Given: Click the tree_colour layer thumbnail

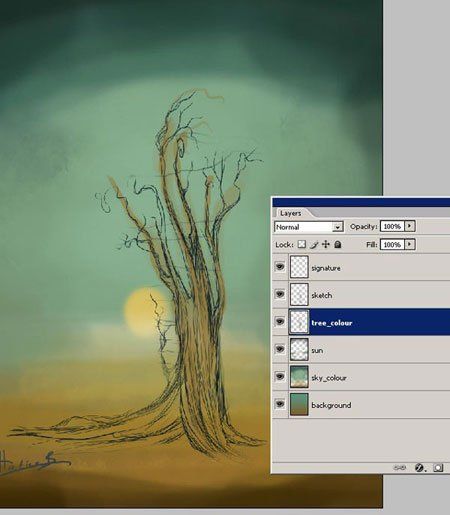Looking at the screenshot, I should point(299,322).
